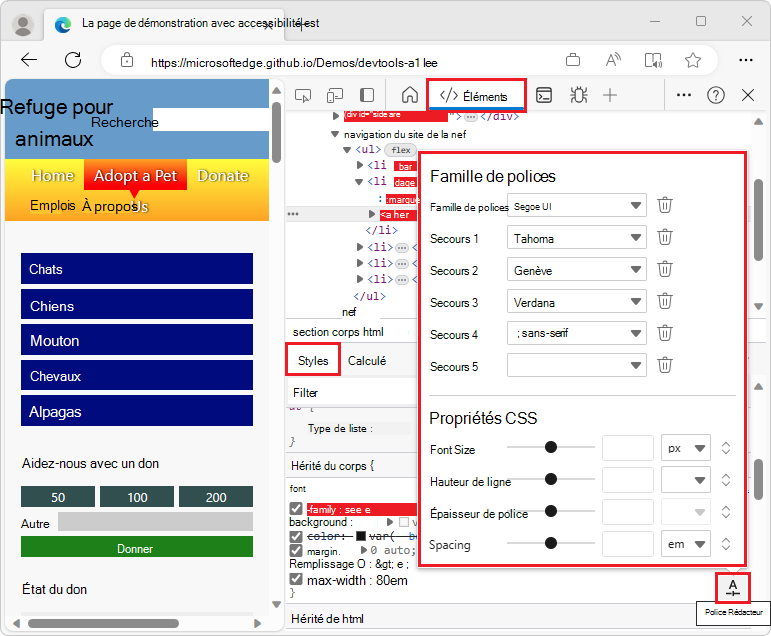The height and width of the screenshot is (636, 771).
Task: Open Home in page navigation
Action: pyautogui.click(x=53, y=175)
